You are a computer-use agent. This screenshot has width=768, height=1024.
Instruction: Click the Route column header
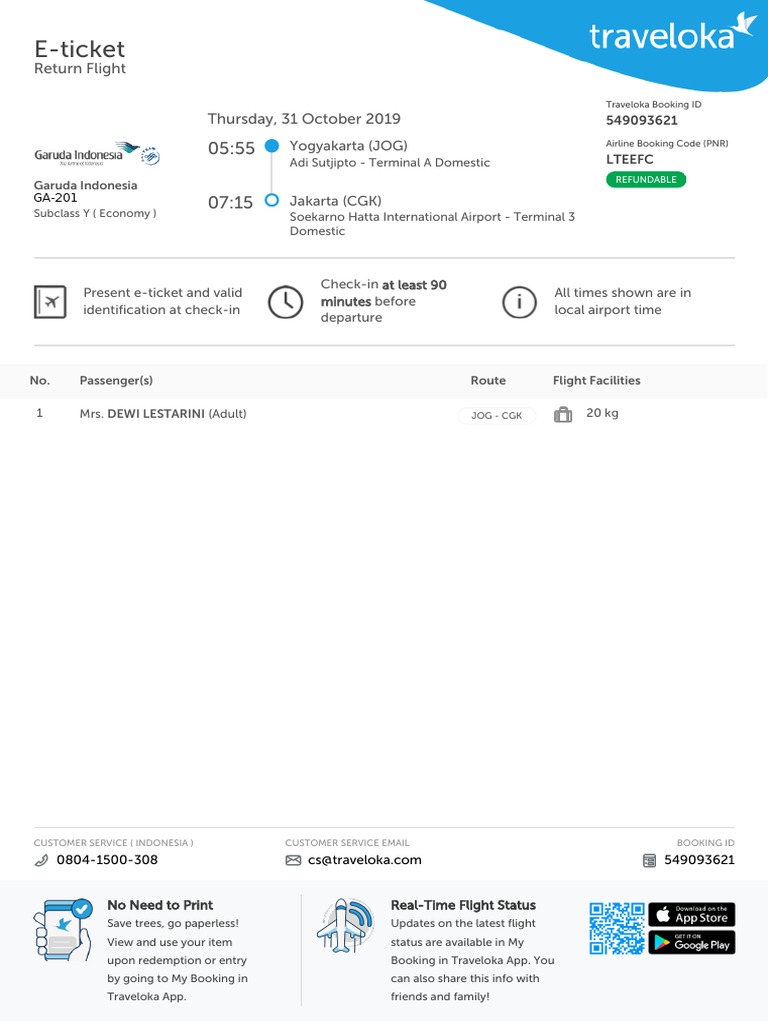[x=488, y=381]
